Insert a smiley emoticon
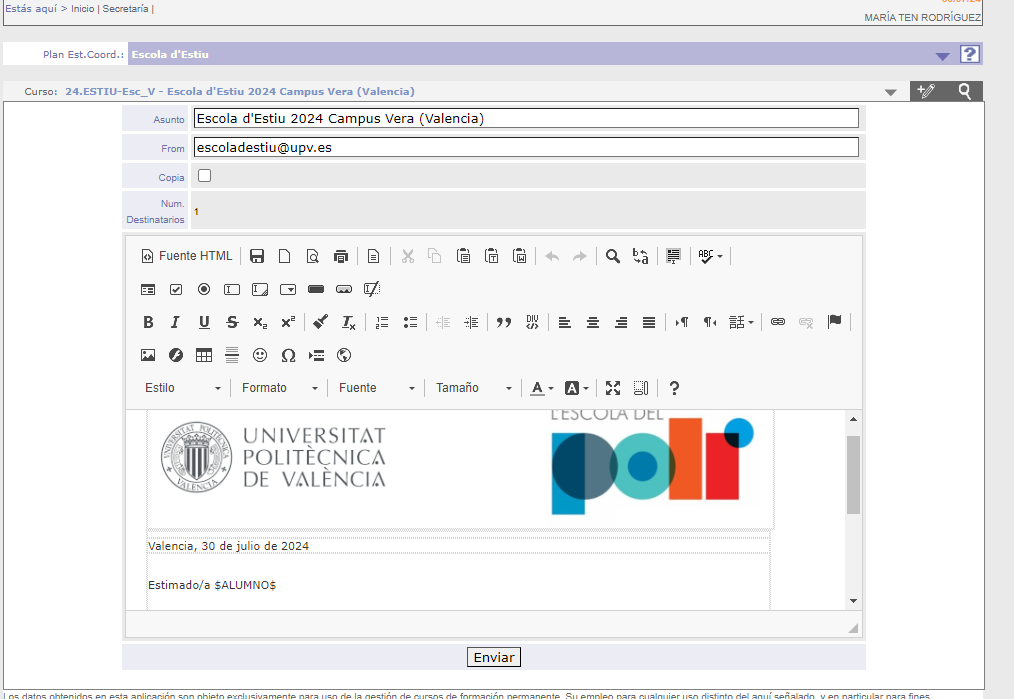 tap(260, 355)
